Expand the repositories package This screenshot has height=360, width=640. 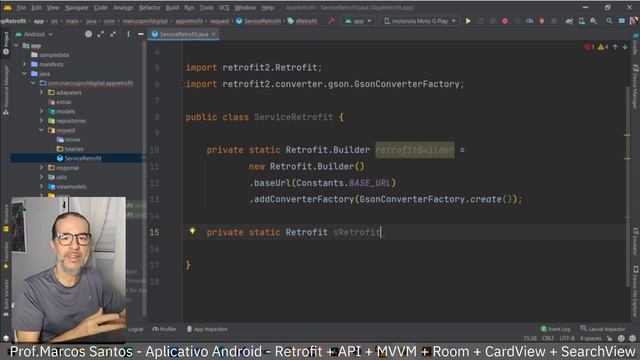41,120
